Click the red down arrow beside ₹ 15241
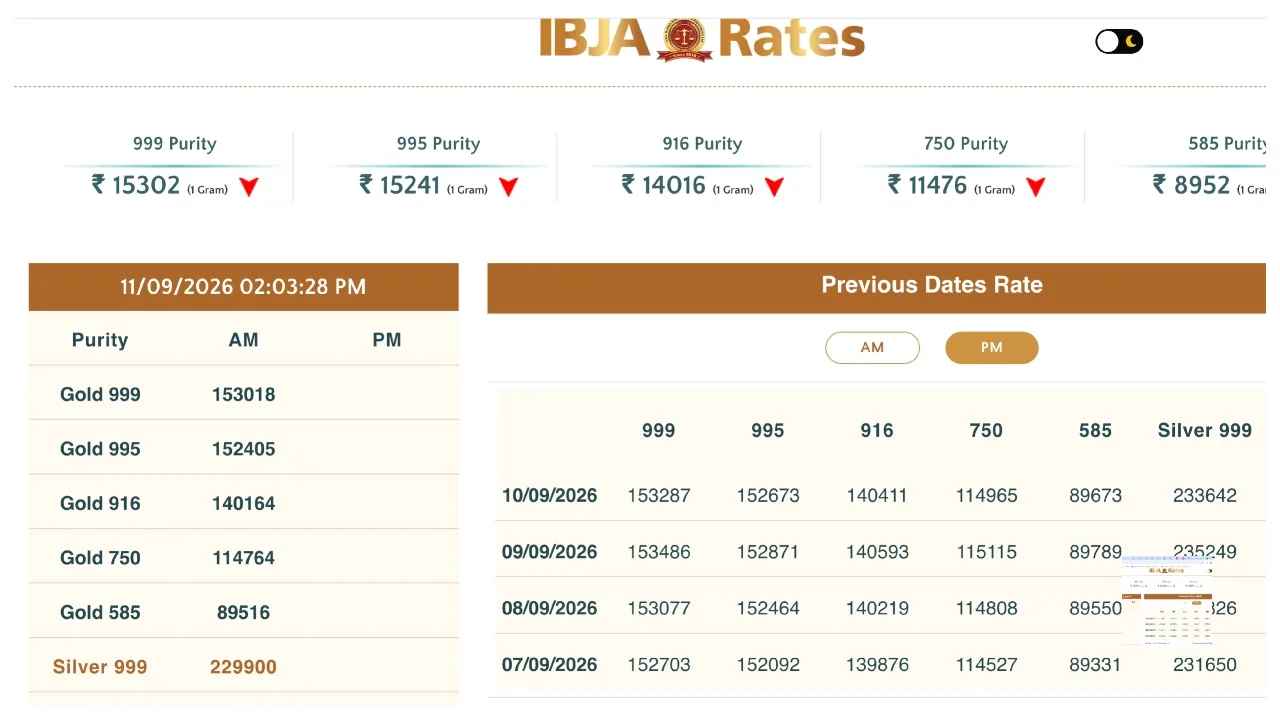Viewport: 1280px width, 720px height. tap(509, 186)
